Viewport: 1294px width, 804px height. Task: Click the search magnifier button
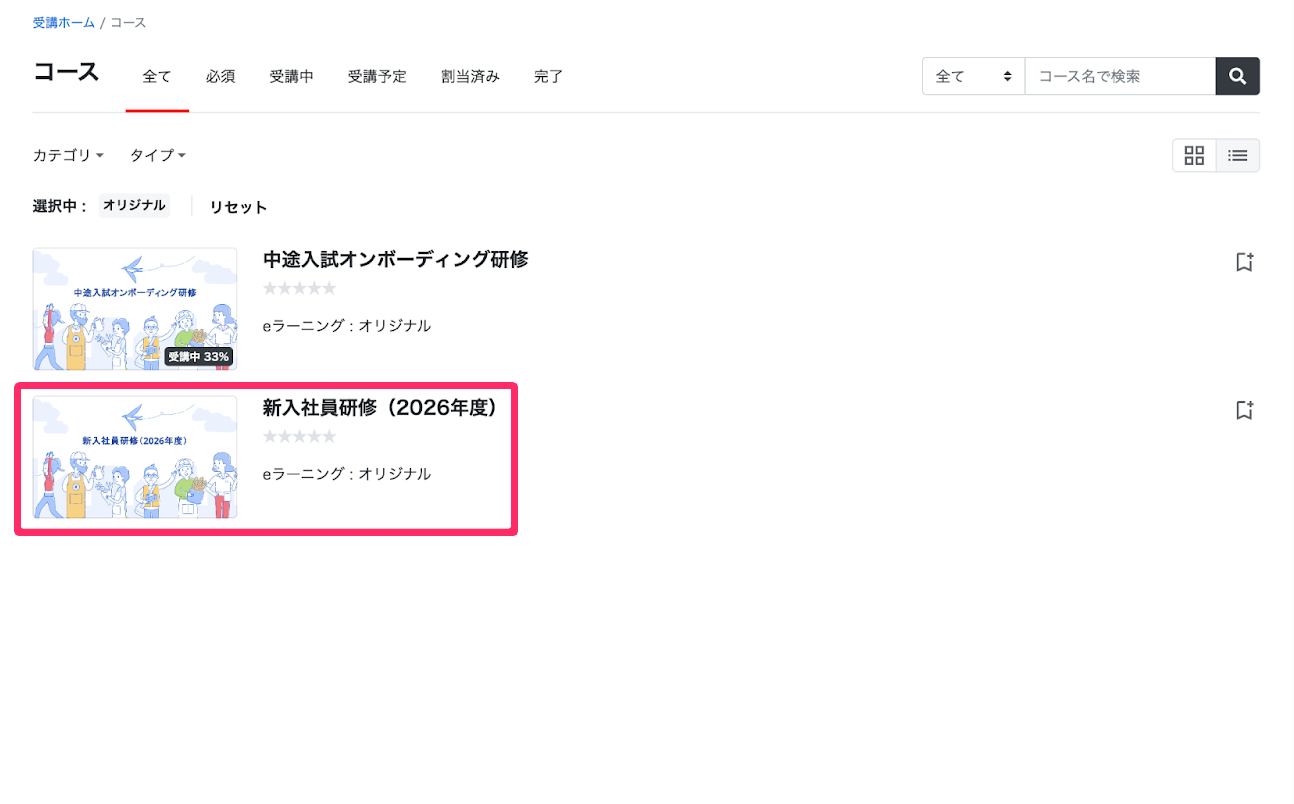pos(1237,76)
